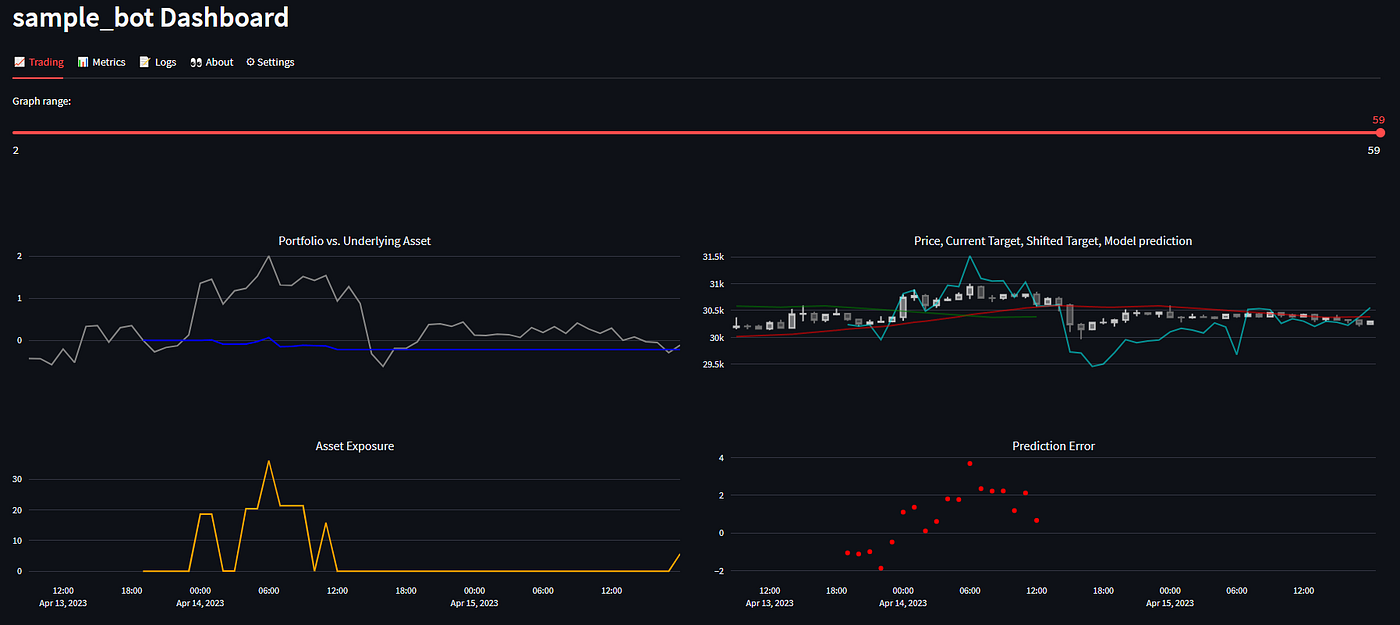Click the teal prediction line's highest peak
Image resolution: width=1400 pixels, height=625 pixels.
pyautogui.click(x=968, y=256)
